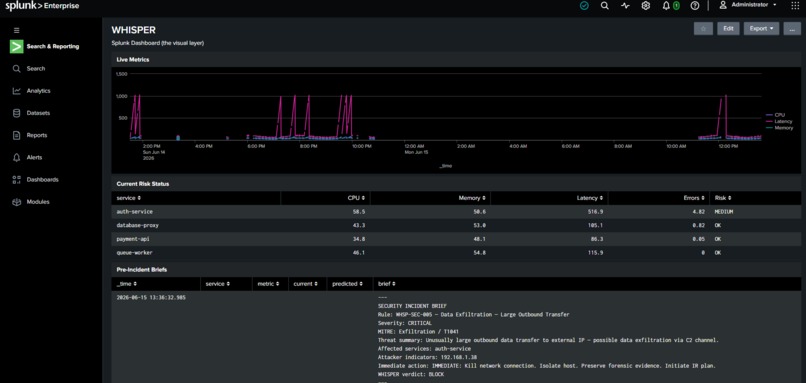Sort table by the Risk column
806x383 pixels.
click(723, 198)
